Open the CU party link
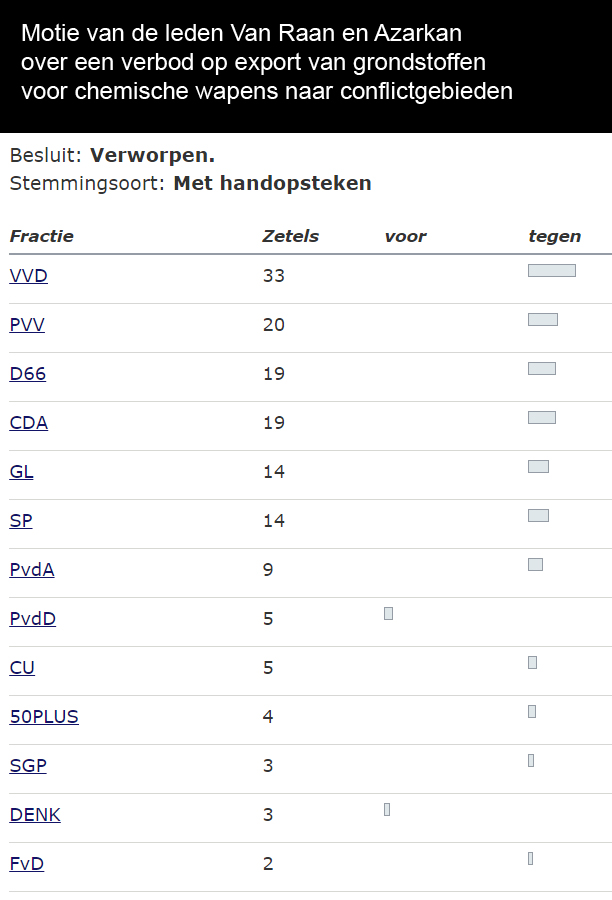The width and height of the screenshot is (612, 900). point(22,668)
